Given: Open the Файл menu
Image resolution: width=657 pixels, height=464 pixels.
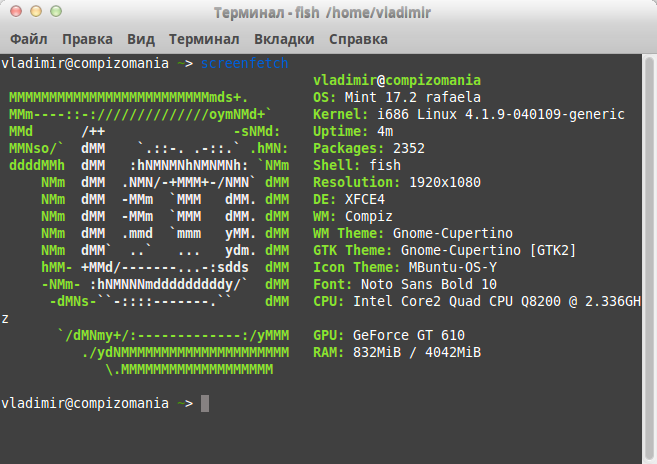Looking at the screenshot, I should pyautogui.click(x=28, y=39).
